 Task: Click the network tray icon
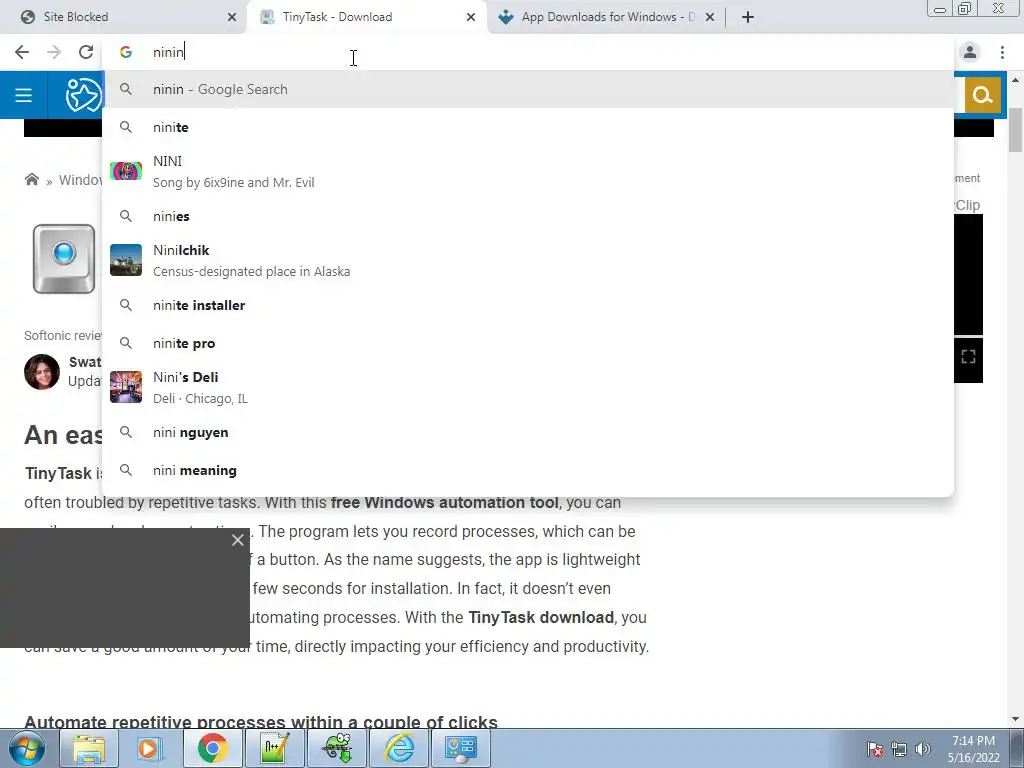pos(899,749)
